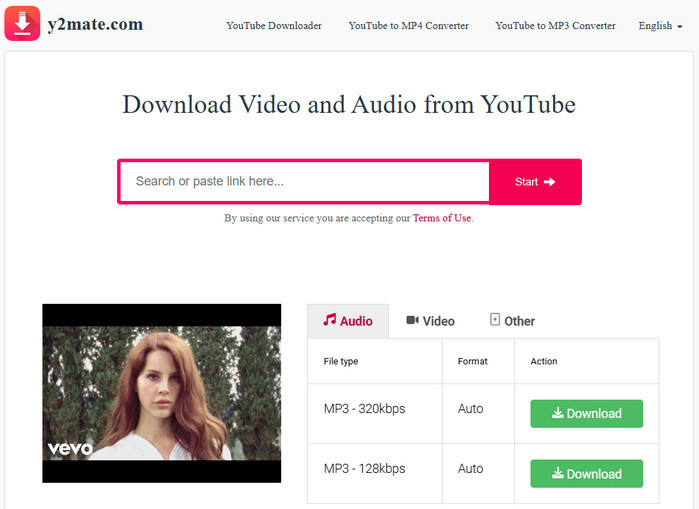Go to YouTube to MP4 Converter
The height and width of the screenshot is (509, 699).
pyautogui.click(x=408, y=25)
